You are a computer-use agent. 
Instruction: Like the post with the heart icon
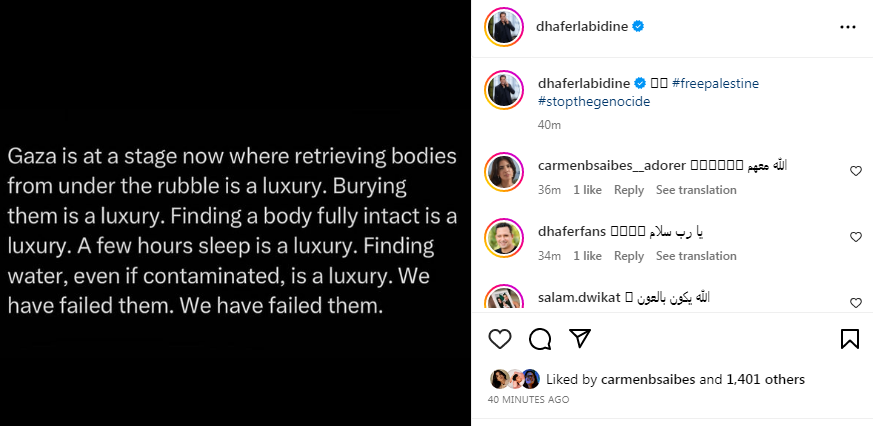pyautogui.click(x=500, y=339)
